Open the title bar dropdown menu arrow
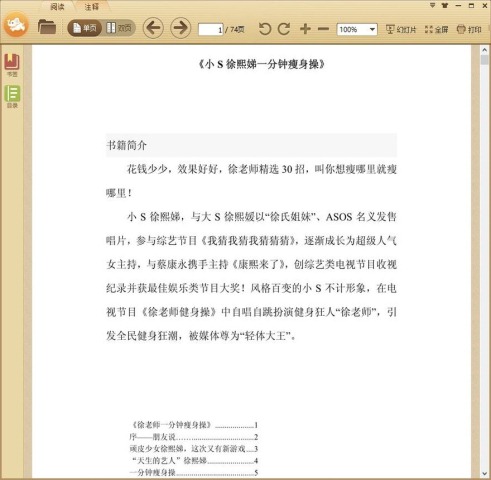Image resolution: width=491 pixels, height=480 pixels. pyautogui.click(x=432, y=5)
